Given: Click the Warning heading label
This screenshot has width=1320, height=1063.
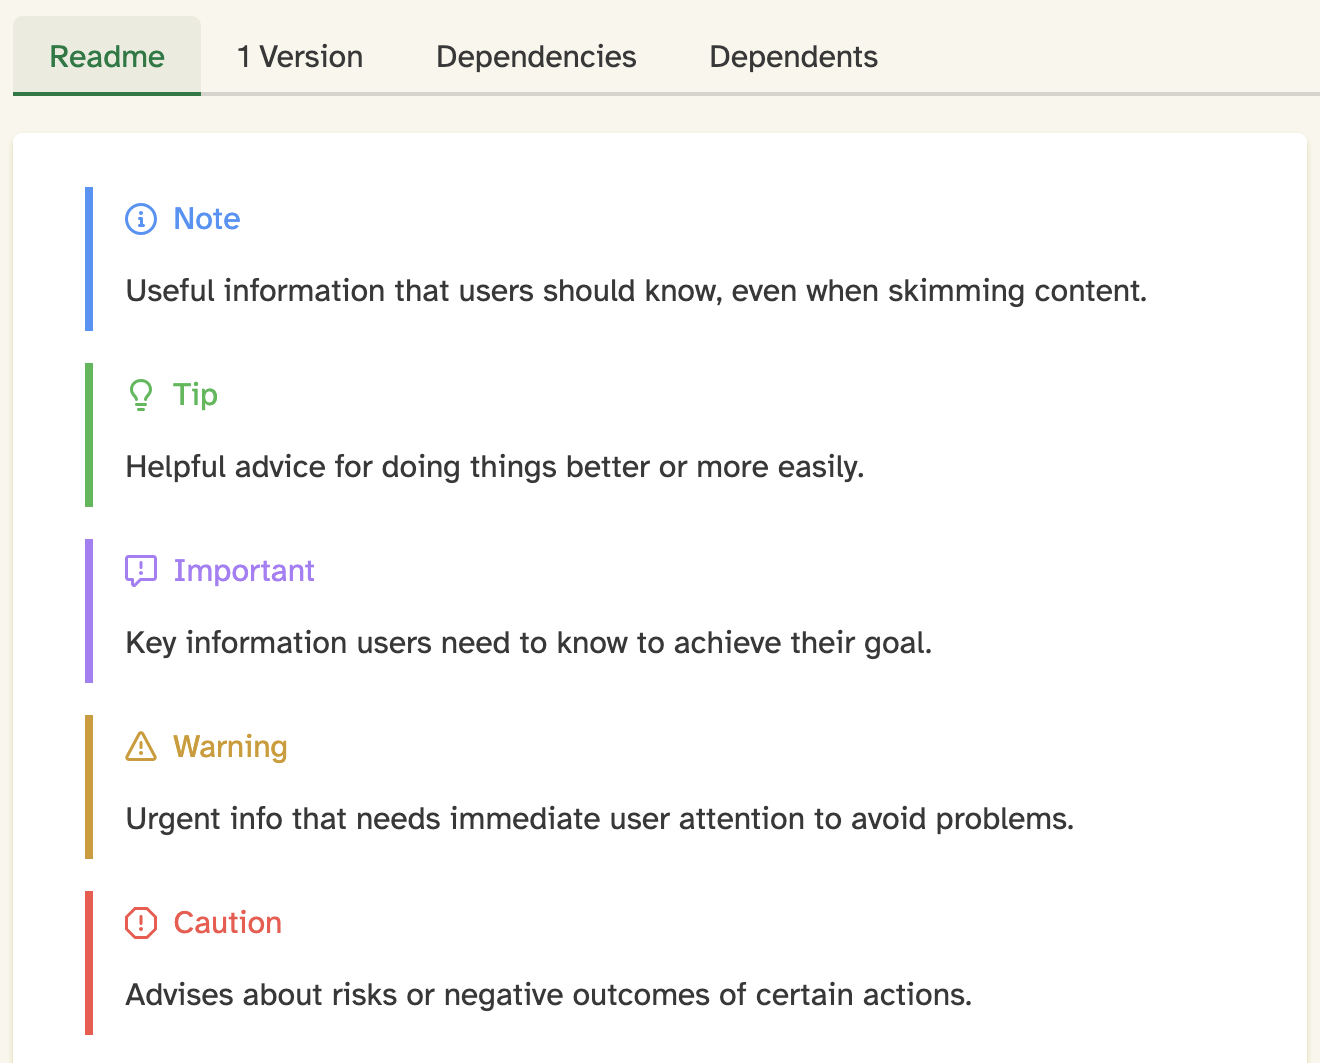Looking at the screenshot, I should tap(230, 747).
